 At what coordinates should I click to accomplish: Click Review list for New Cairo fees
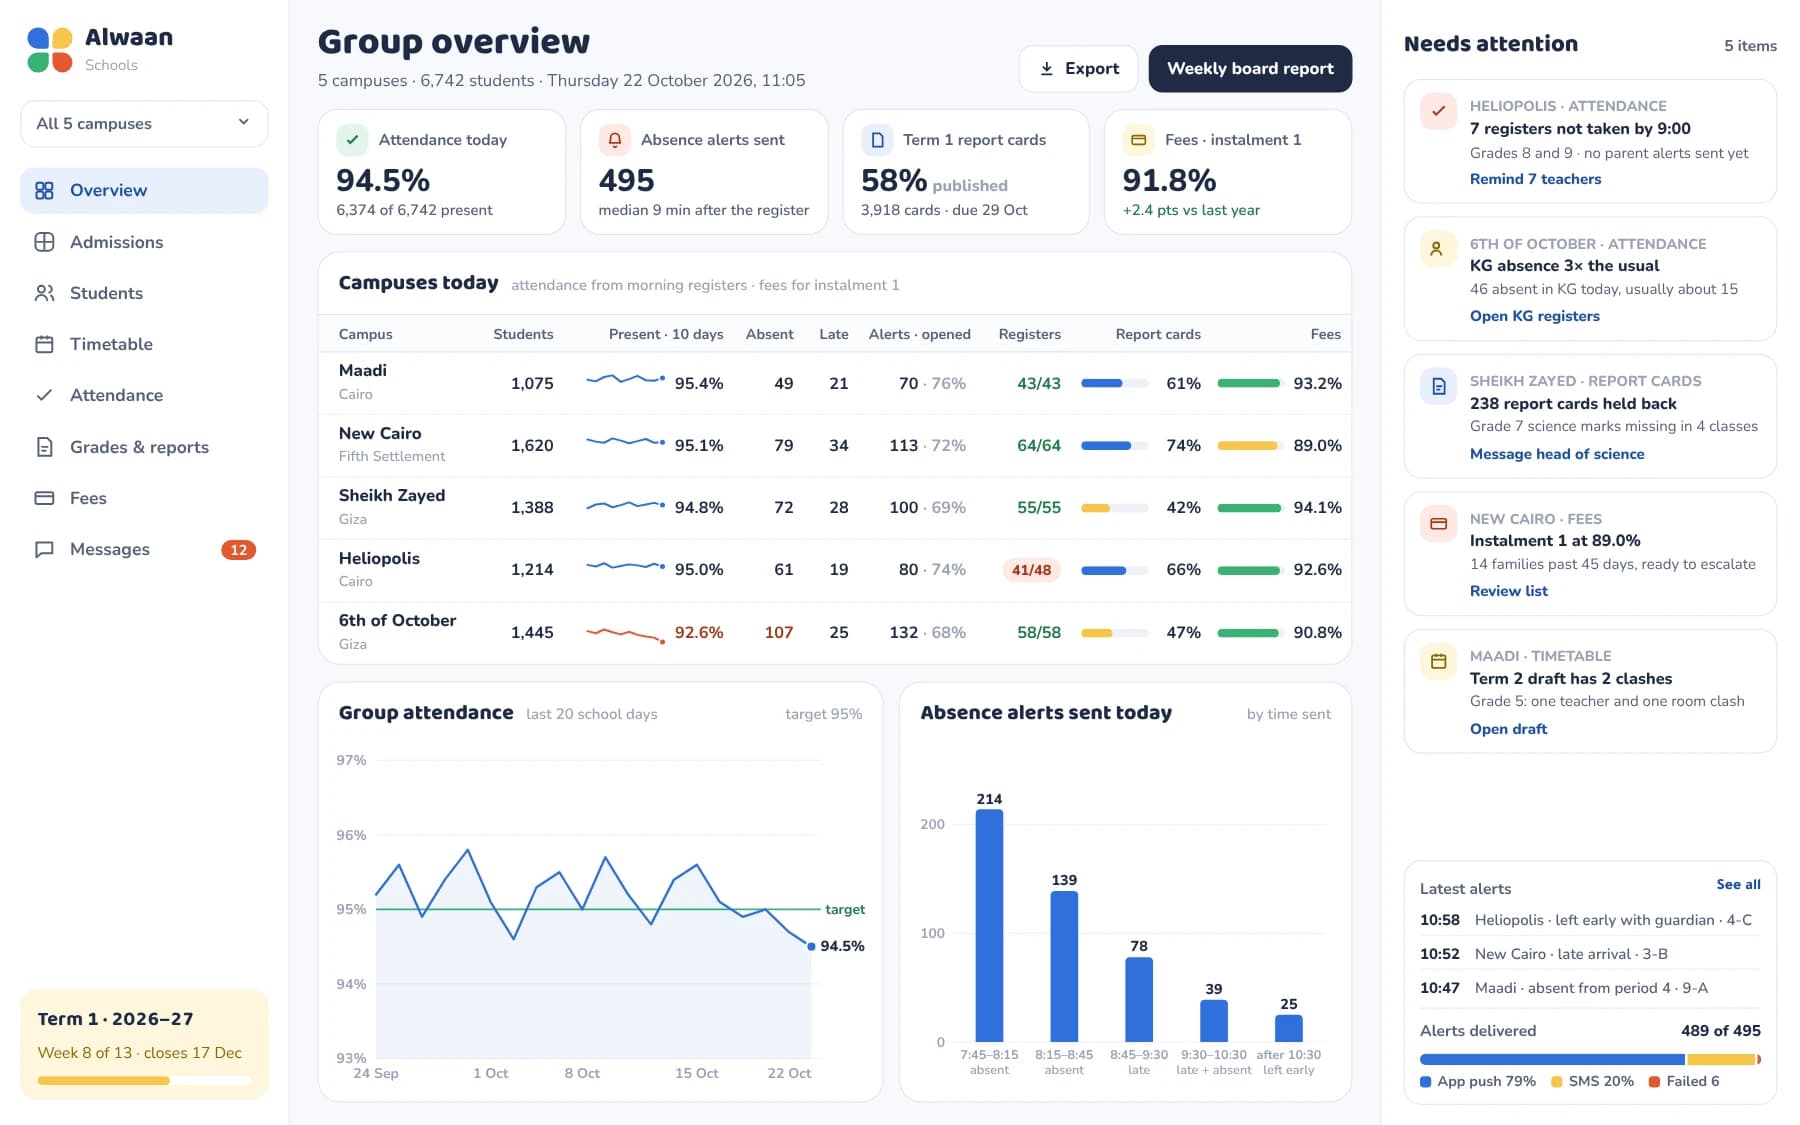click(1508, 591)
